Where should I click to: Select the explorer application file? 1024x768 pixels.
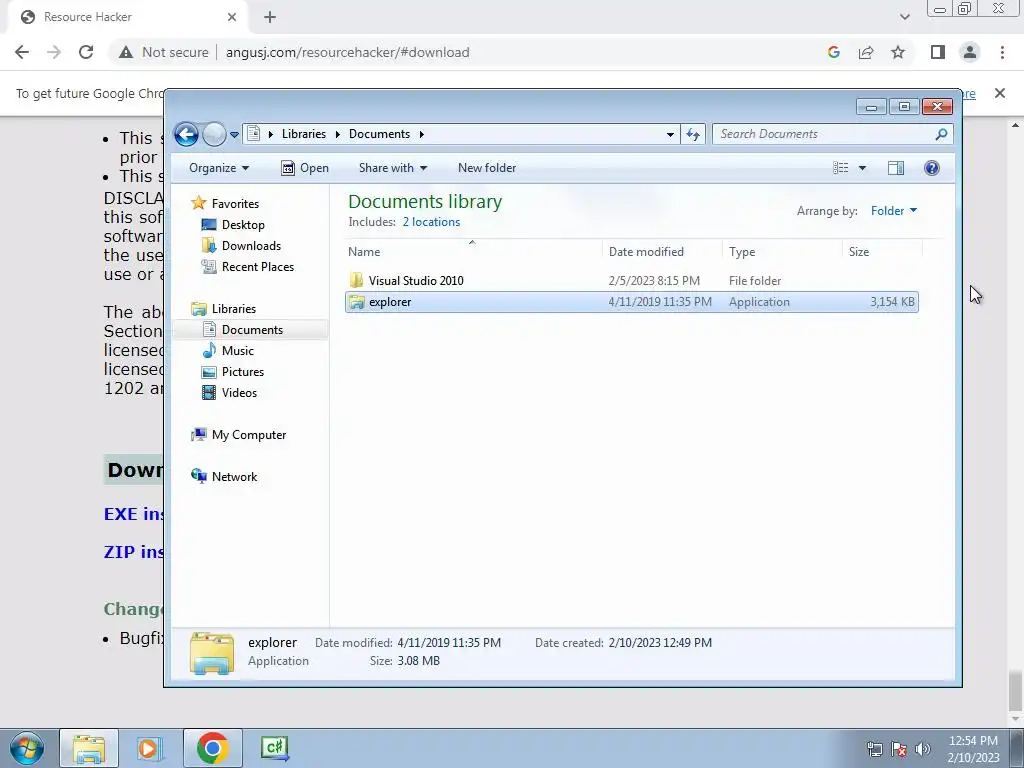pos(632,302)
